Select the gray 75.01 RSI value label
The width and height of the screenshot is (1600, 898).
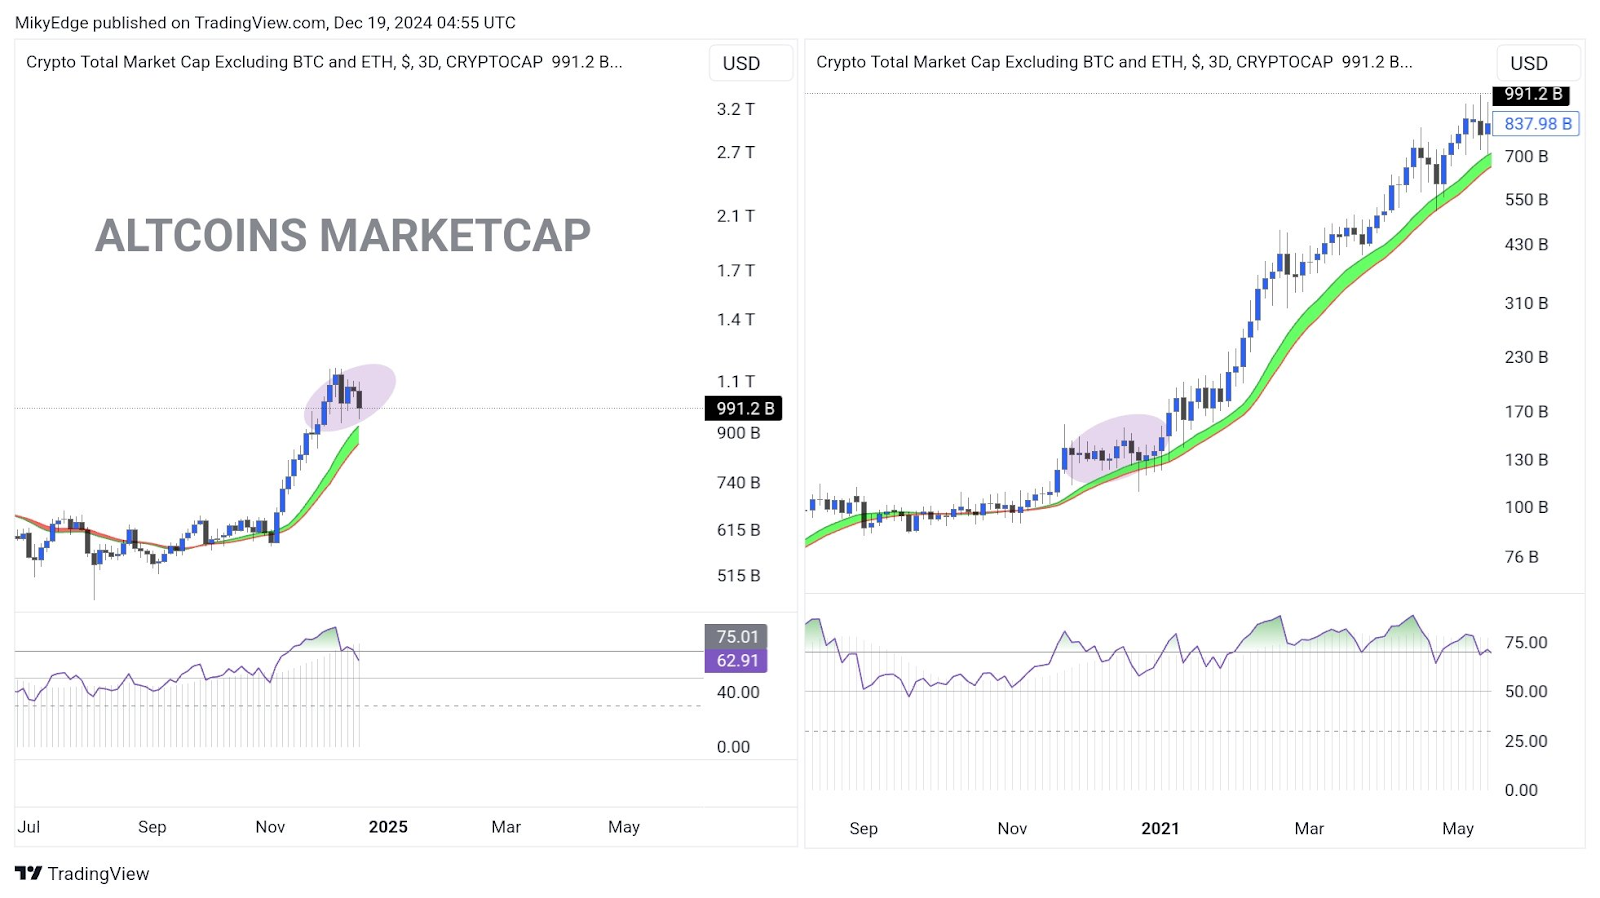[737, 636]
